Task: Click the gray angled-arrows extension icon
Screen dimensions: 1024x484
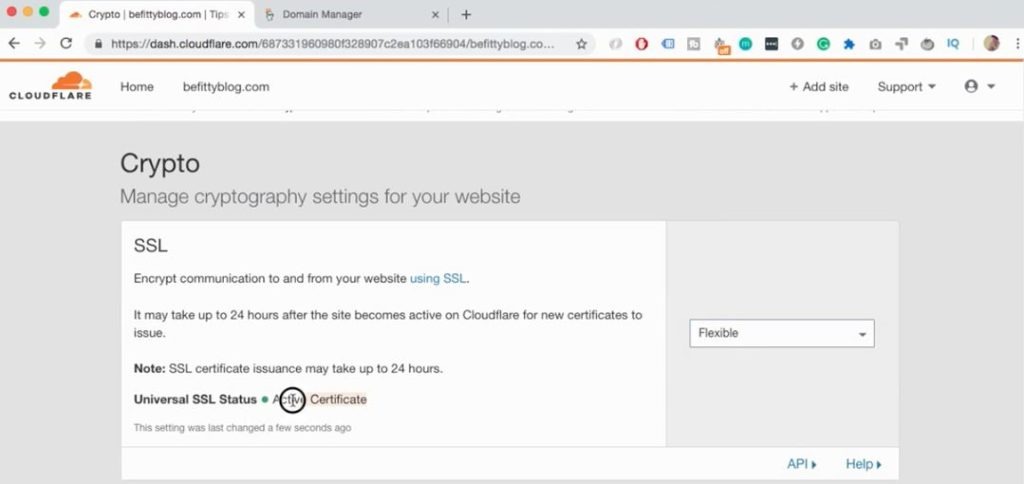Action: tap(901, 44)
